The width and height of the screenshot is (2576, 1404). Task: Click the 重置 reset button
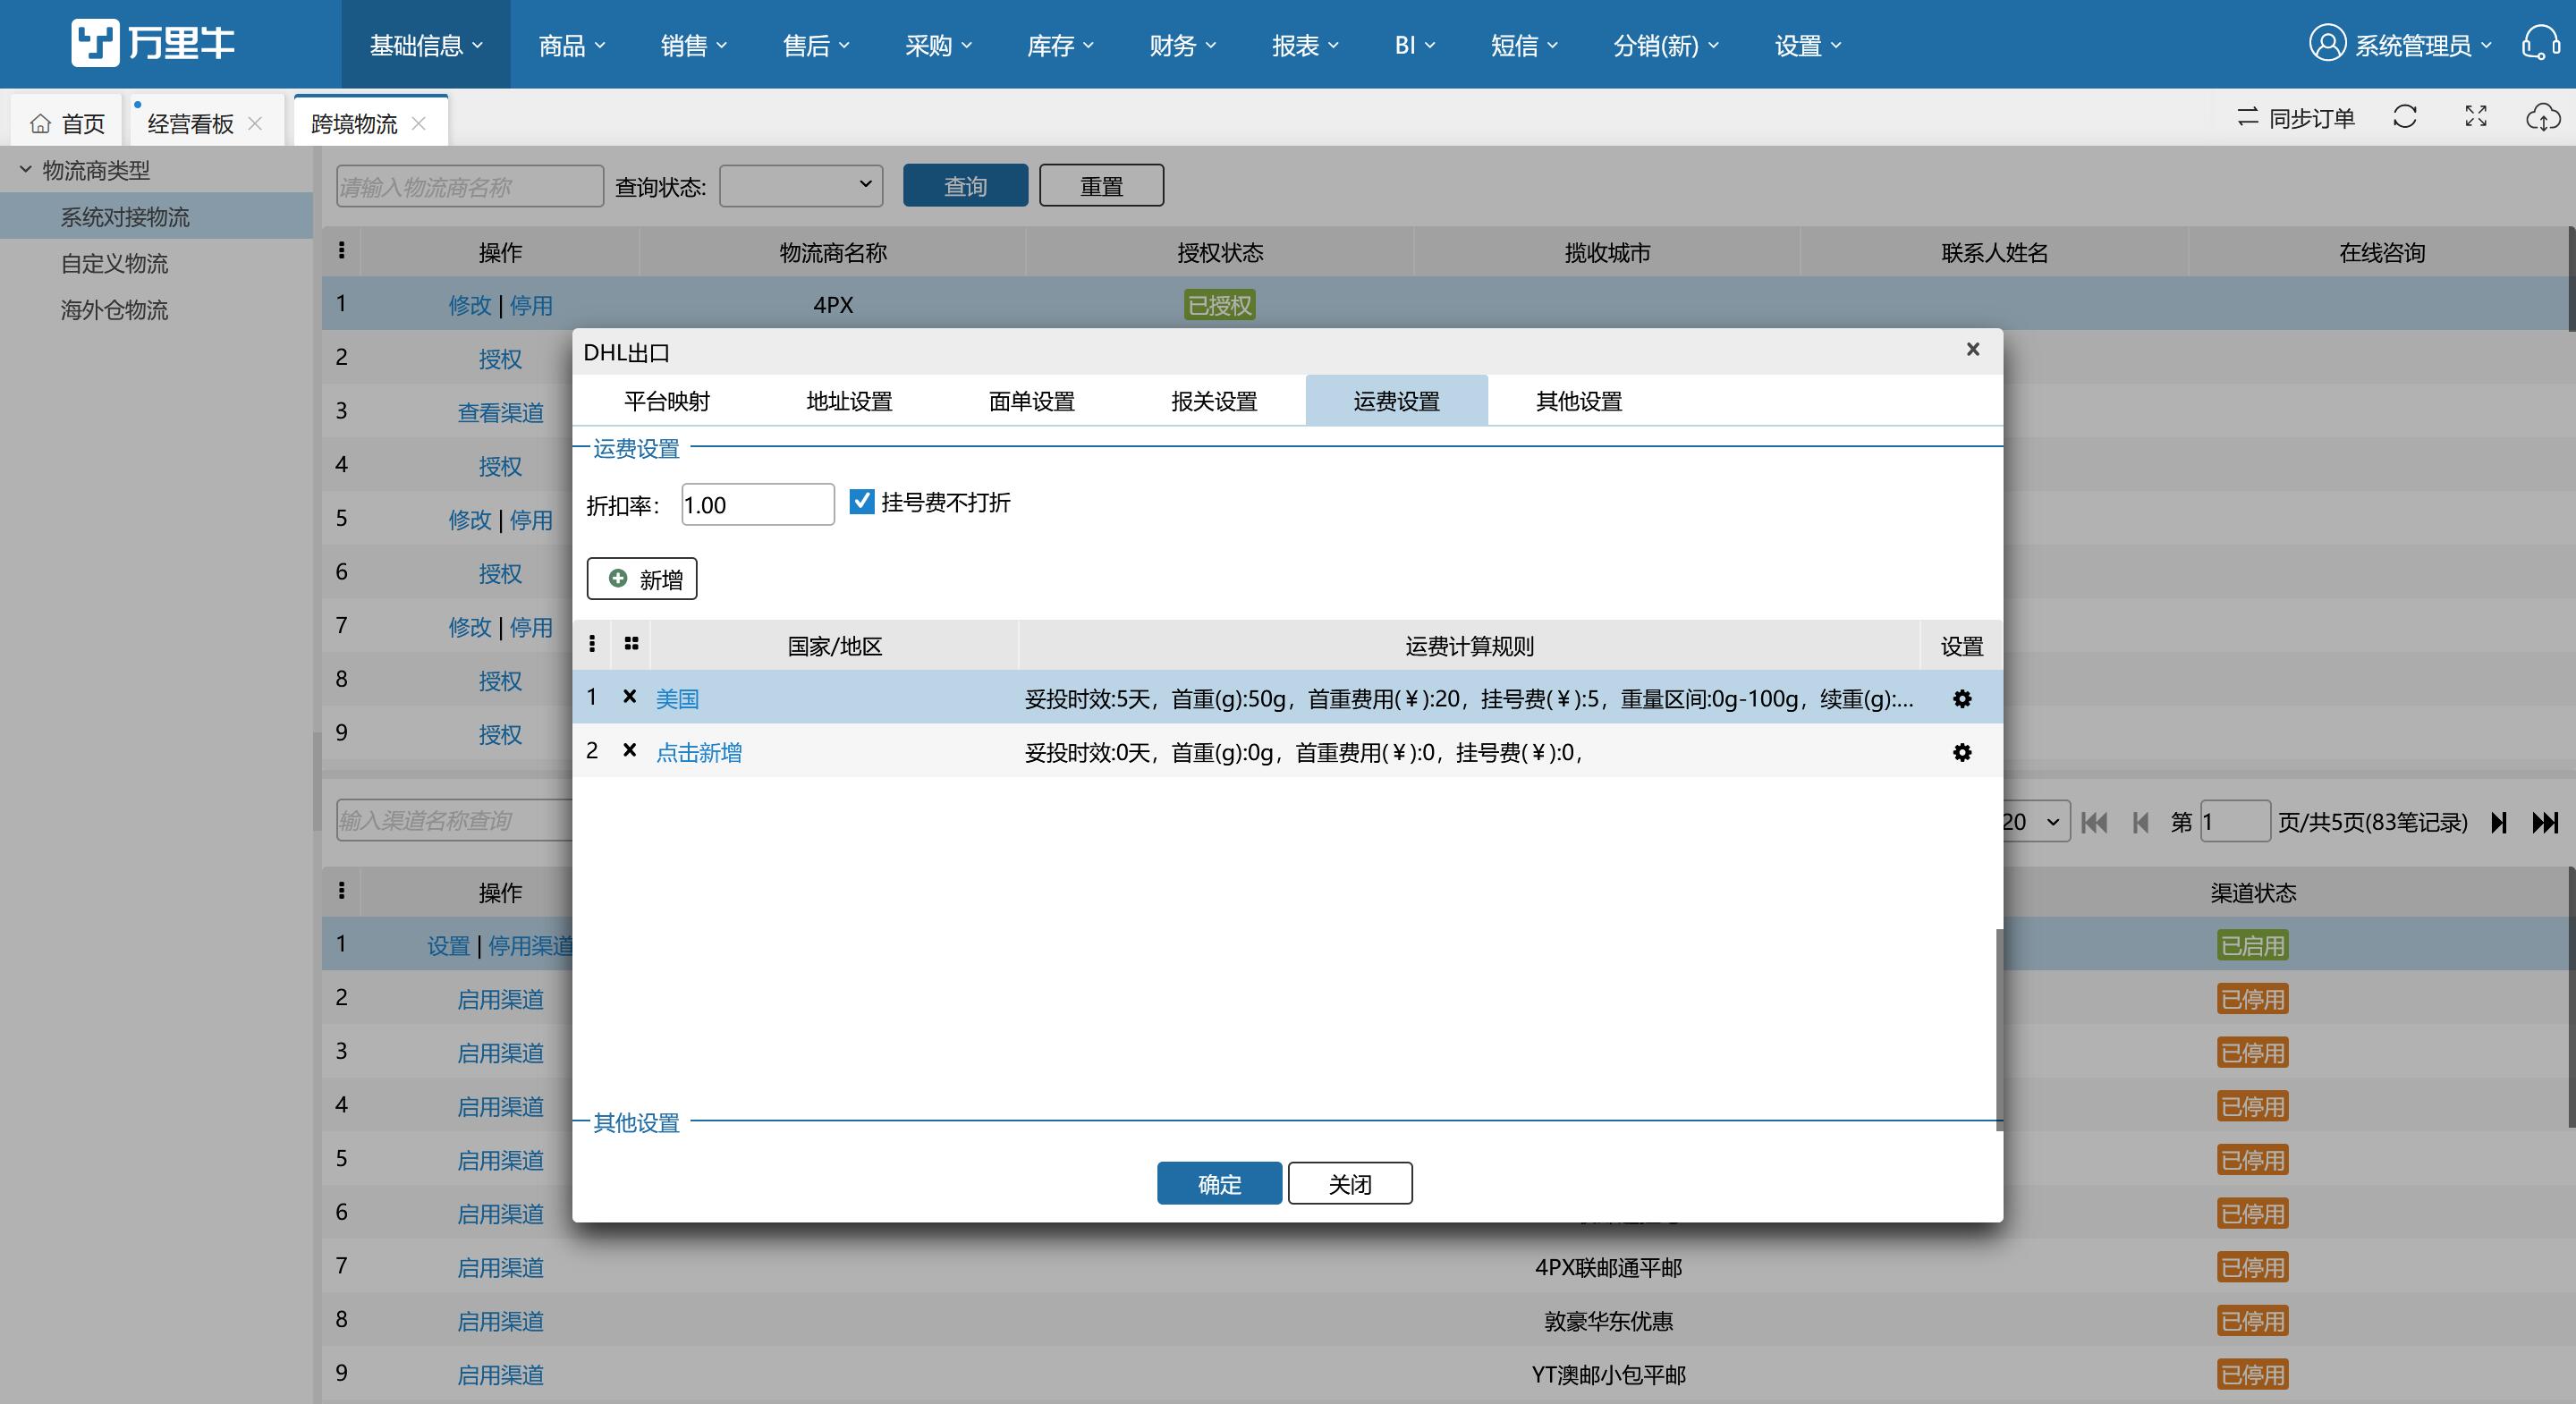tap(1101, 185)
